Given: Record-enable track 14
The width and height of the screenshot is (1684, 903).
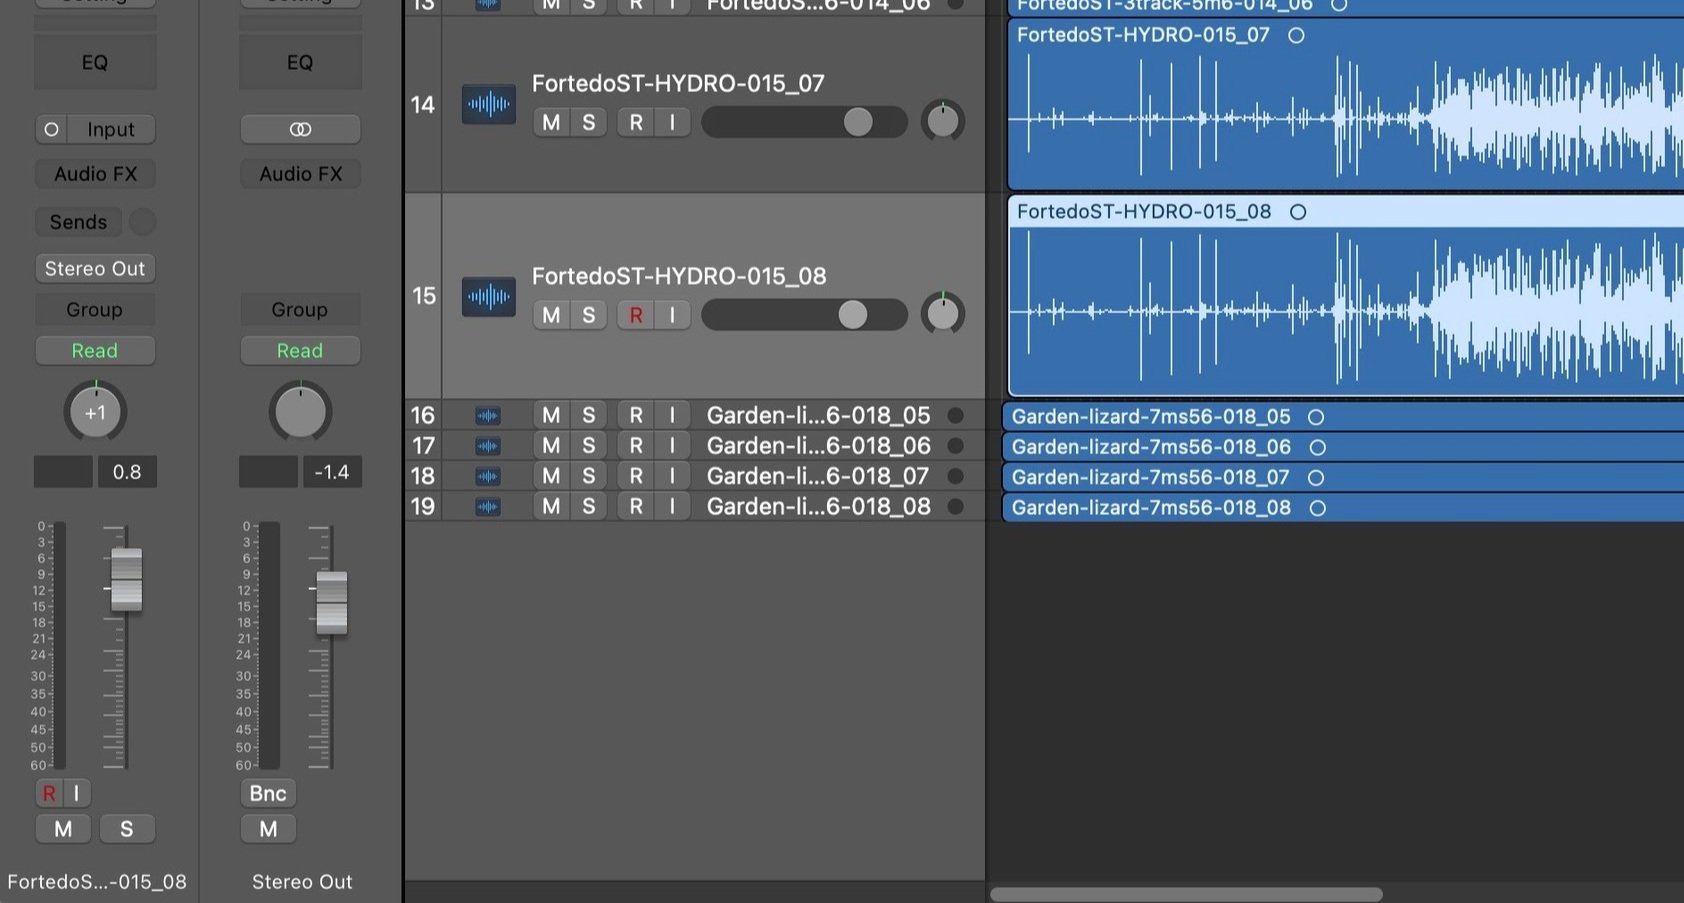Looking at the screenshot, I should [636, 122].
